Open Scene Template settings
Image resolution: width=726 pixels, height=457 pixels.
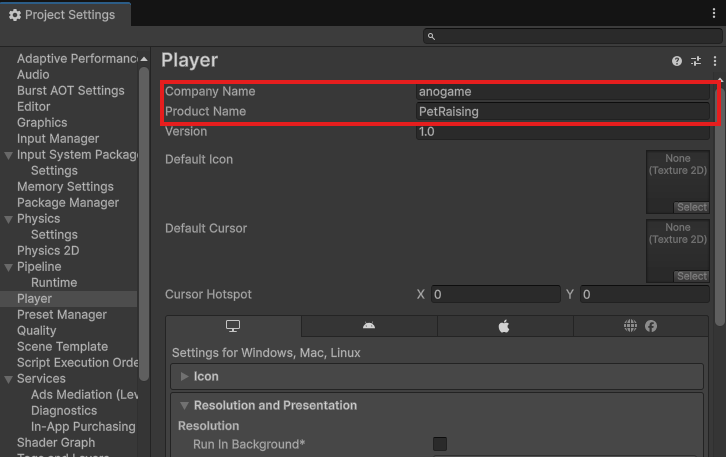pos(63,347)
